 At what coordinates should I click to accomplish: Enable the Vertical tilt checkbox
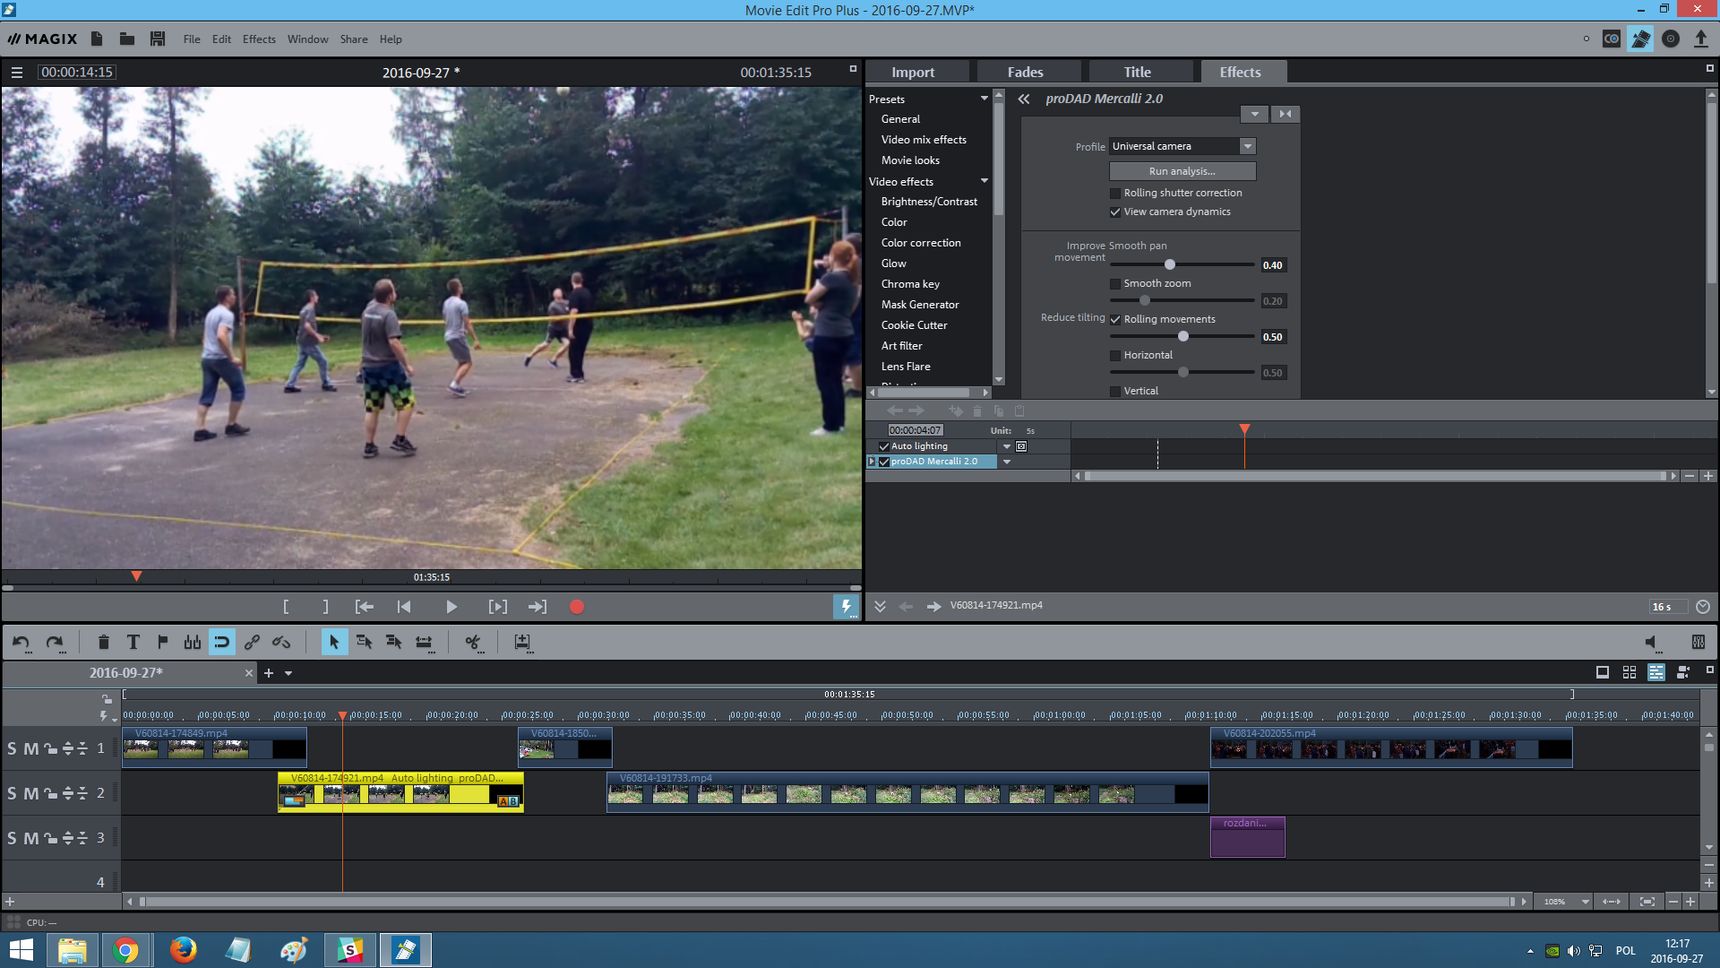coord(1115,391)
